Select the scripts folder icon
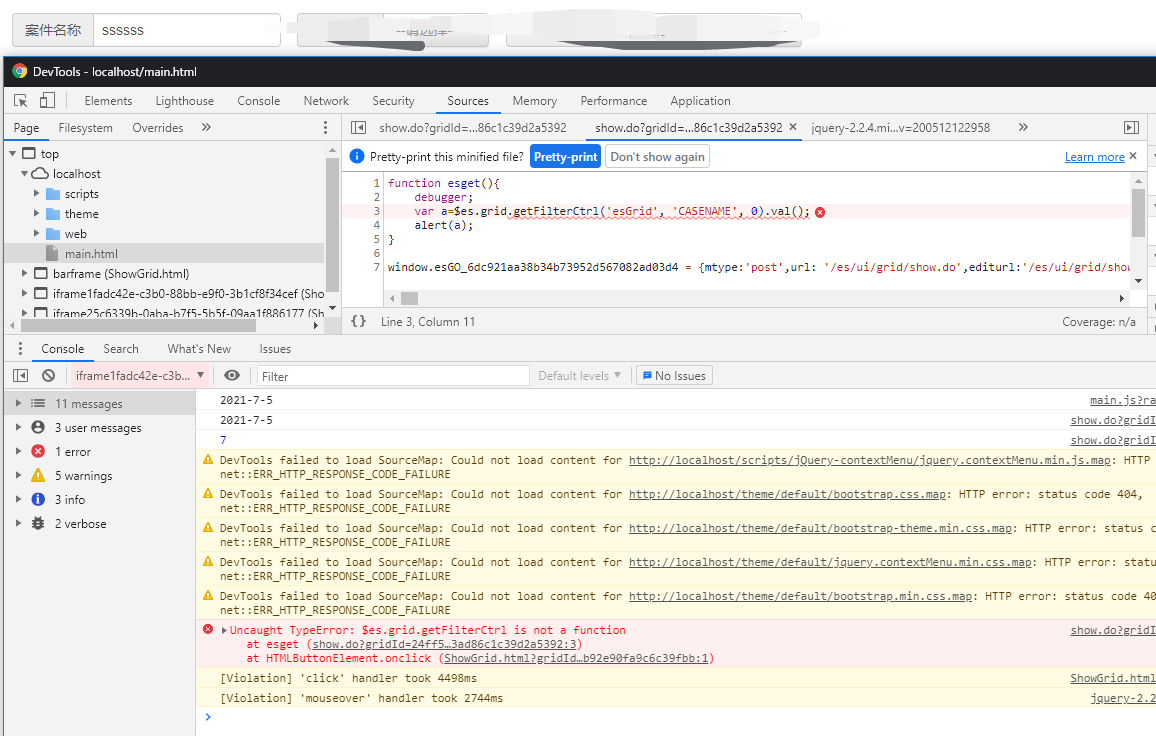Screen dimensions: 1156x736 pyautogui.click(x=53, y=194)
